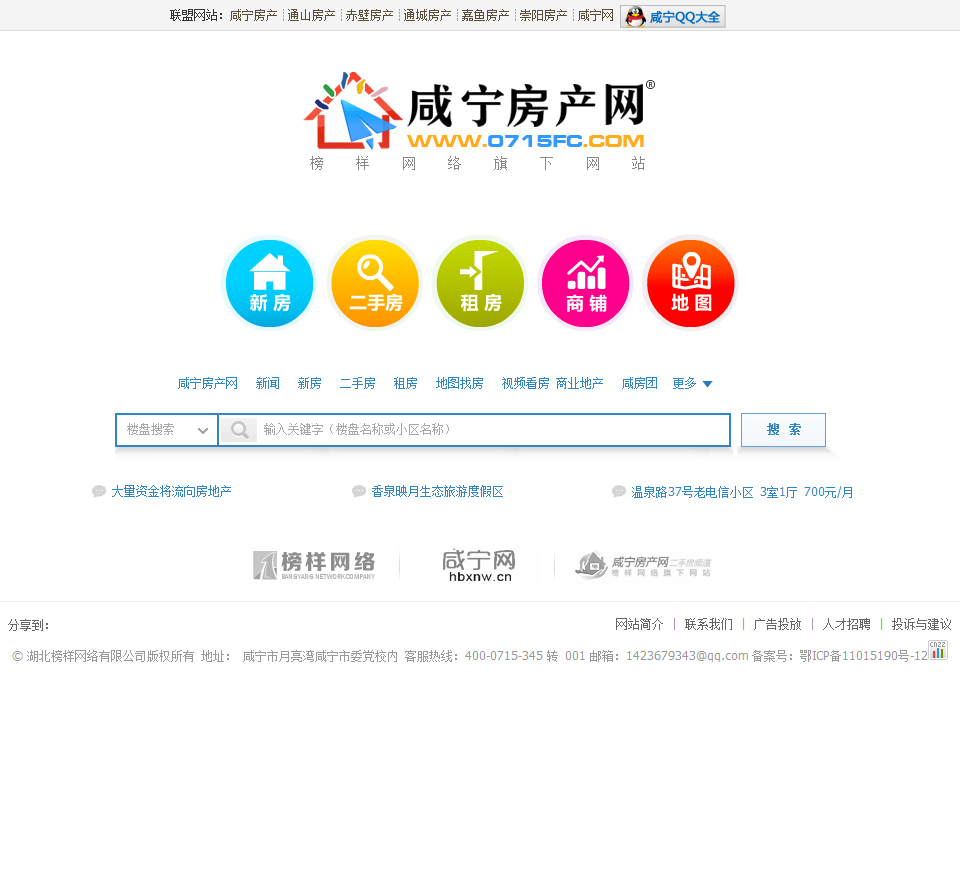Open the 广告投放 footer link
This screenshot has width=960, height=873.
[x=778, y=624]
